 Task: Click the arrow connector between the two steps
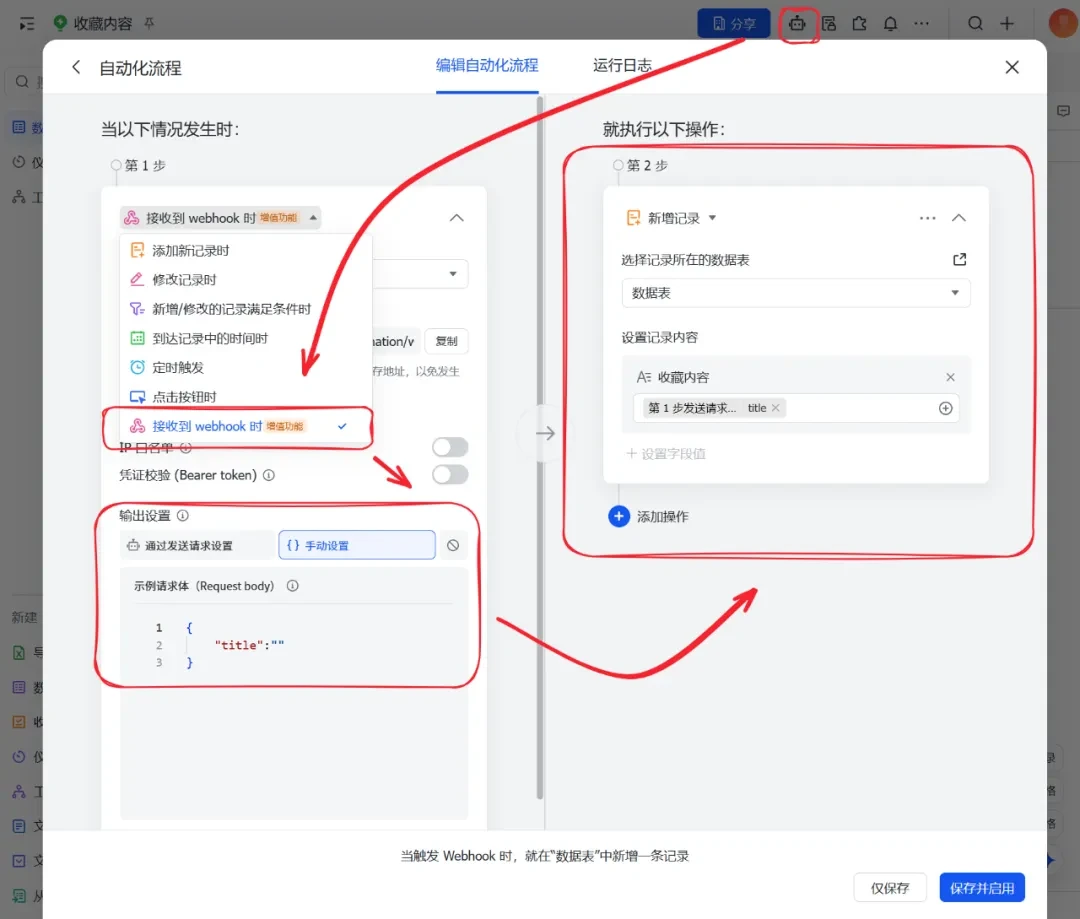(545, 433)
